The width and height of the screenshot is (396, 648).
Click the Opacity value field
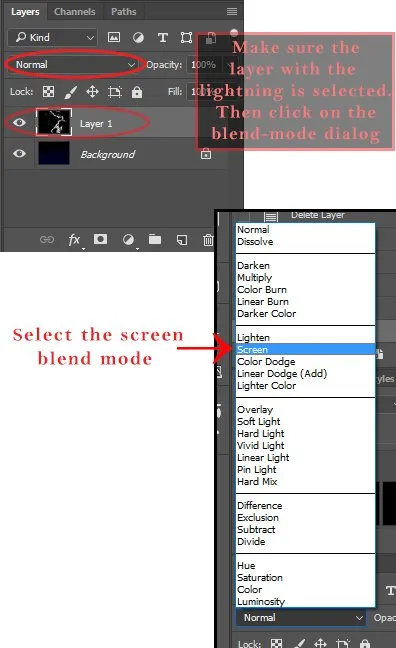[x=204, y=65]
